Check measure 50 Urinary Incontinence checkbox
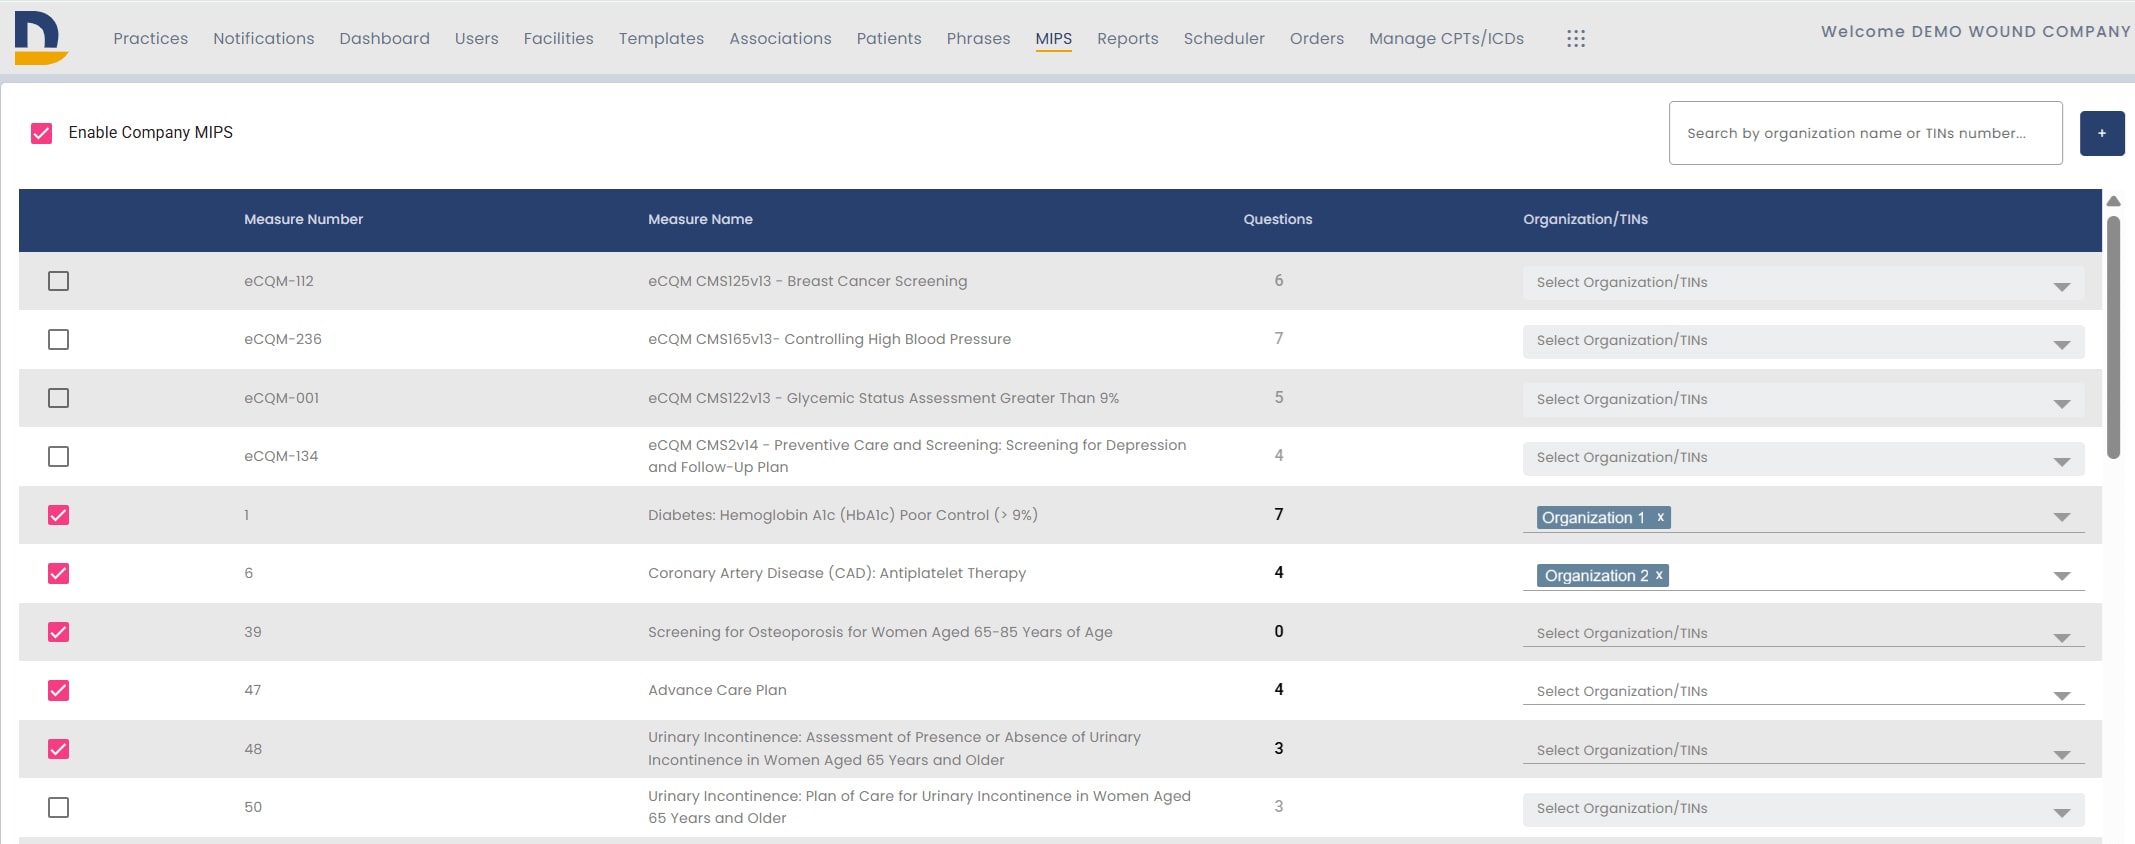This screenshot has height=844, width=2135. (x=59, y=807)
